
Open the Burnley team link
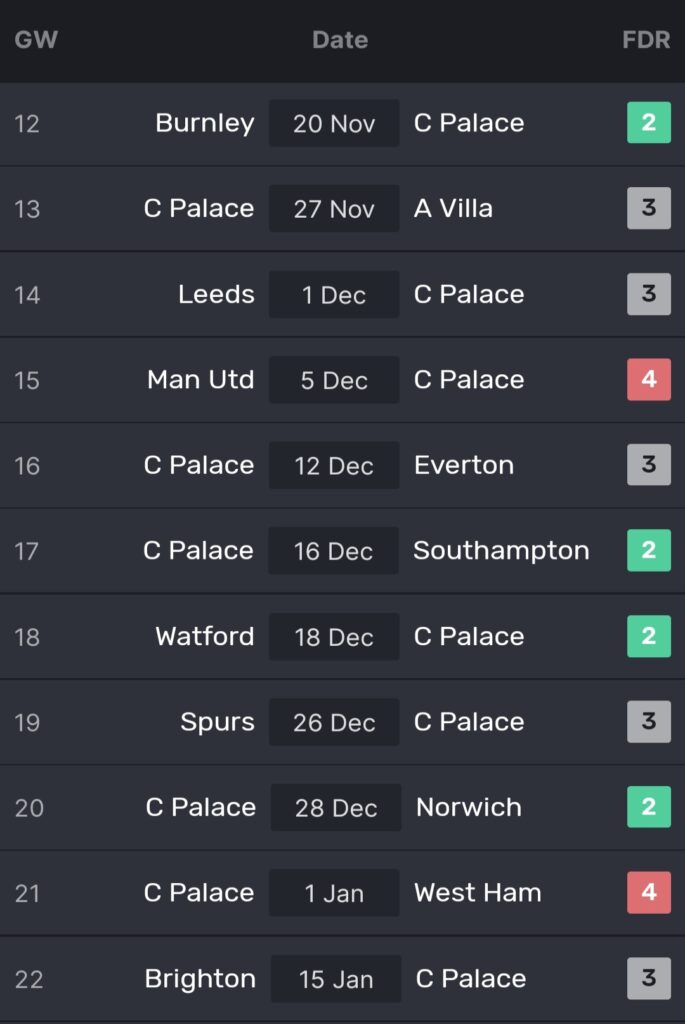tap(205, 123)
